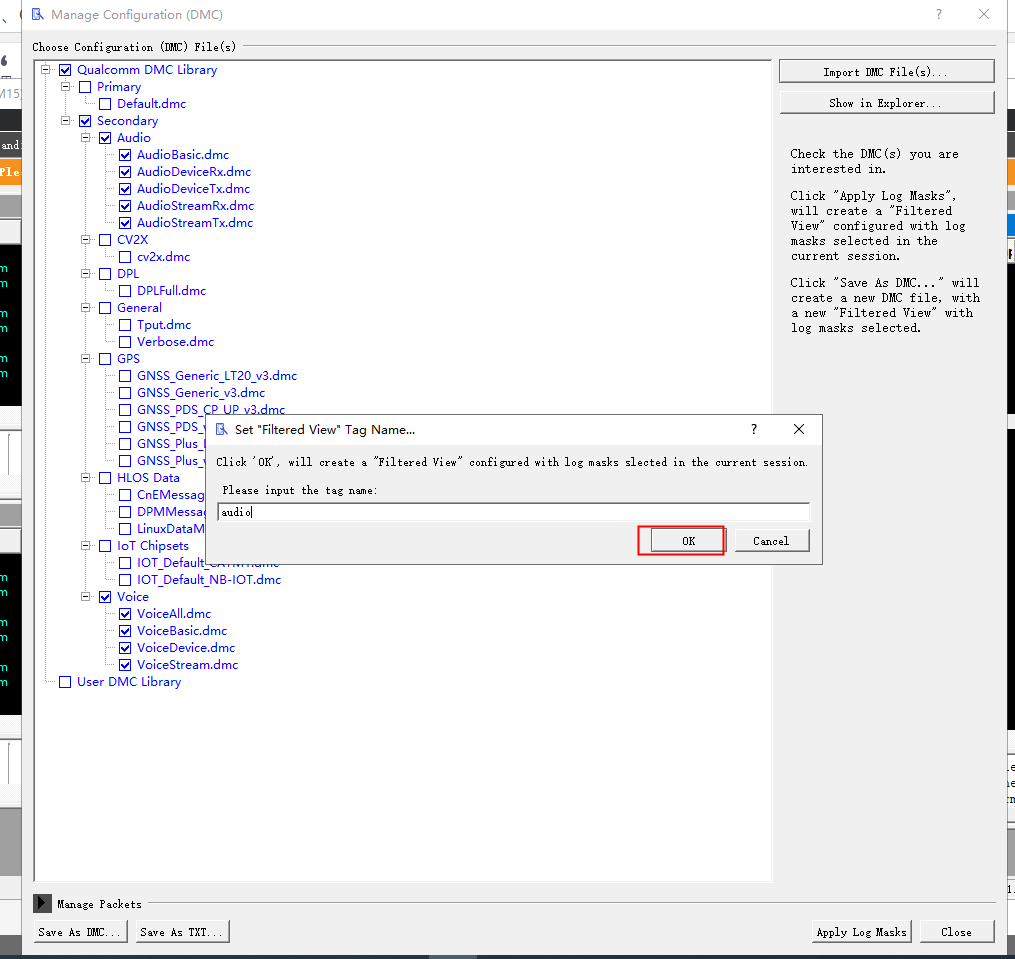Check GNSS_Generic_v3.dmc checkbox
The width and height of the screenshot is (1015, 959).
coord(125,393)
